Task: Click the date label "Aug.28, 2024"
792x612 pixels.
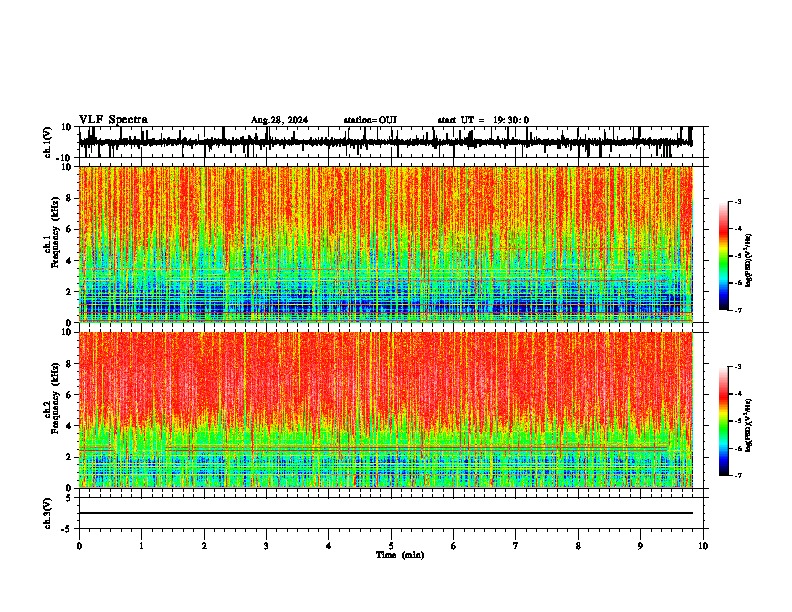Action: [279, 120]
